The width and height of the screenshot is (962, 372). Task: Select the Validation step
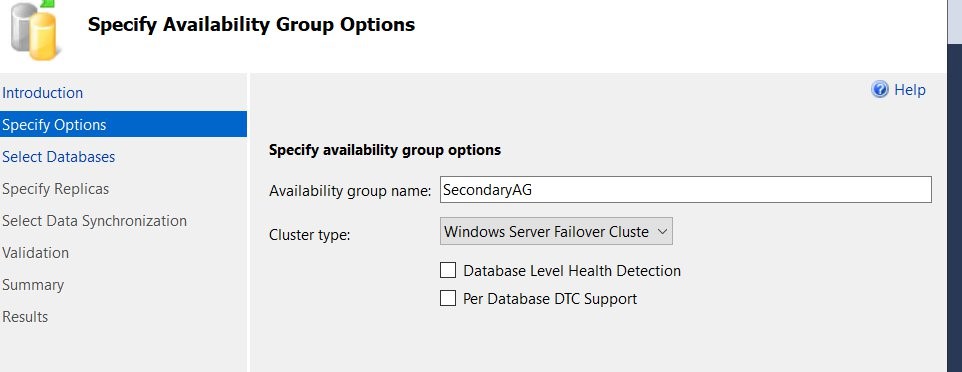36,253
